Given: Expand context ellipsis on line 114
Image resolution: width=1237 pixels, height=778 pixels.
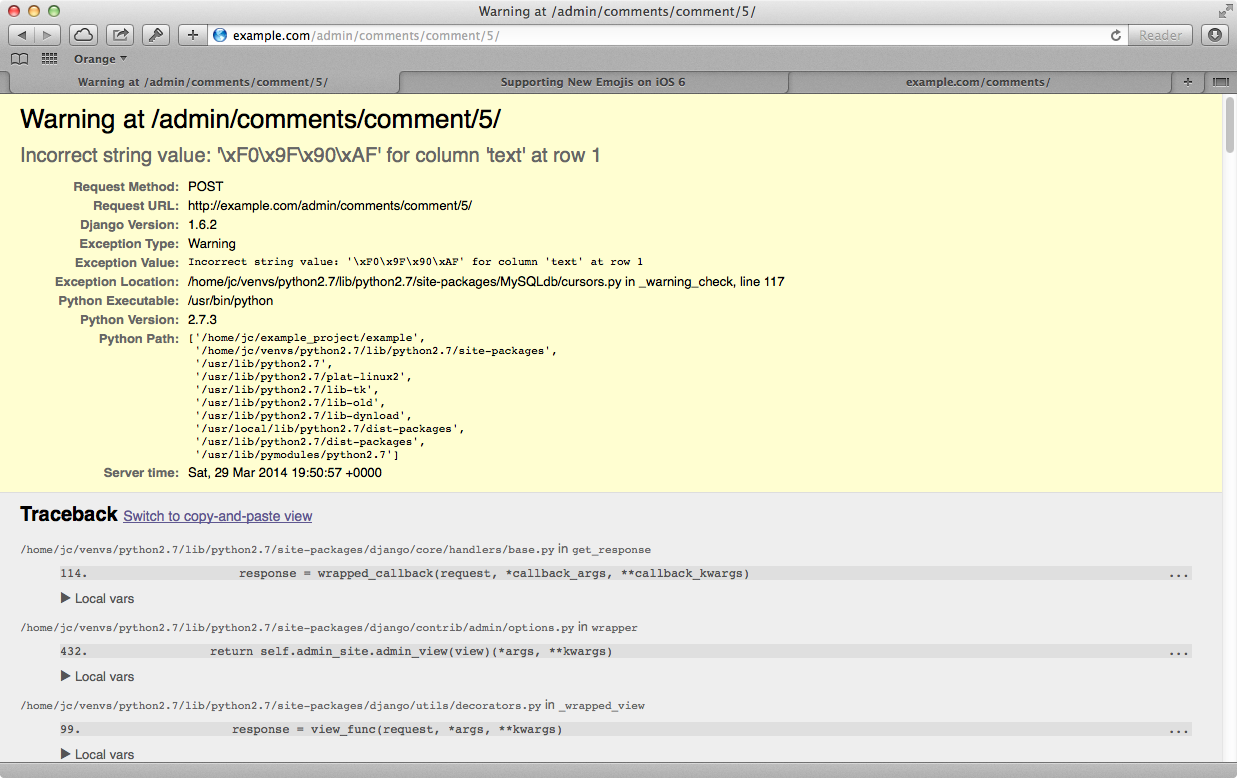Looking at the screenshot, I should click(x=1178, y=574).
